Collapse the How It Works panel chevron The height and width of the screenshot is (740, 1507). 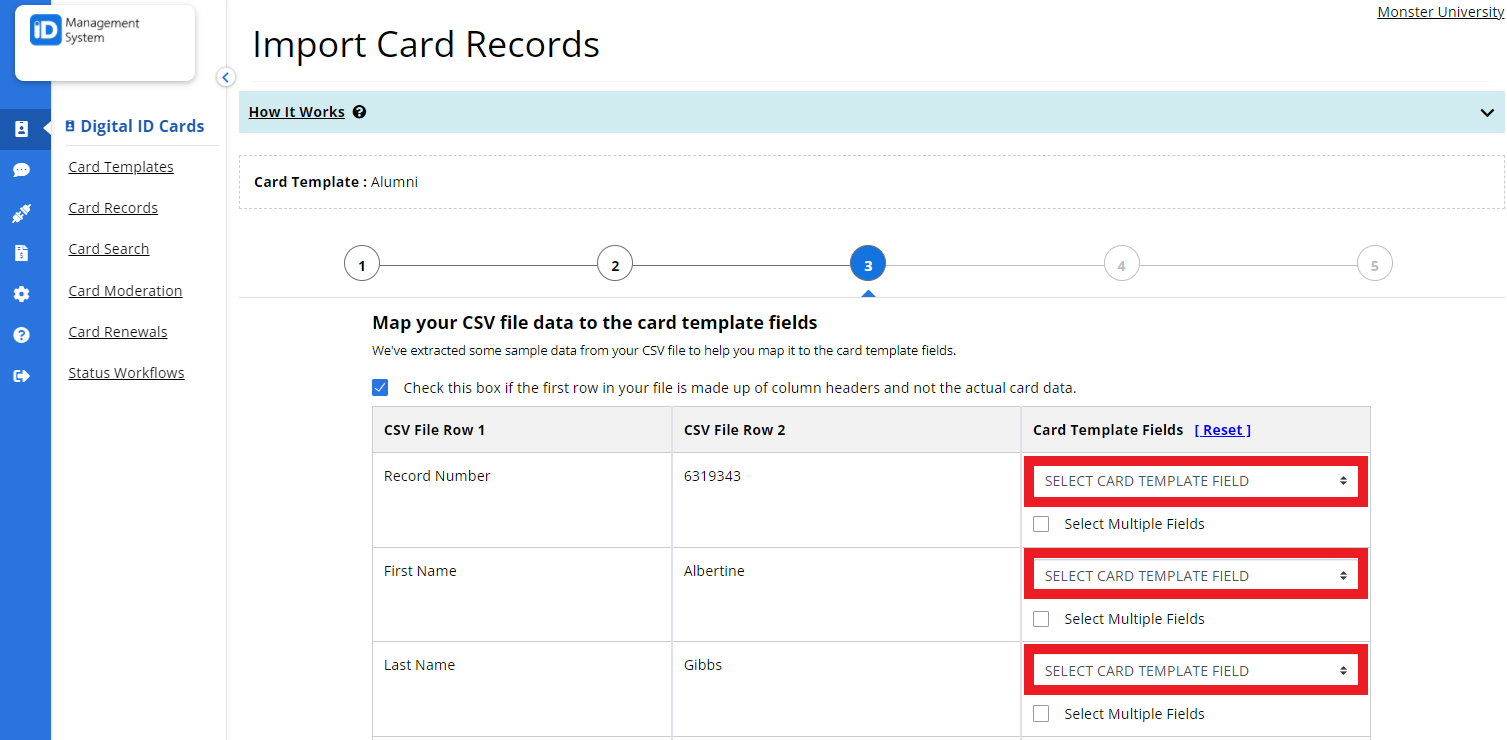(1487, 112)
